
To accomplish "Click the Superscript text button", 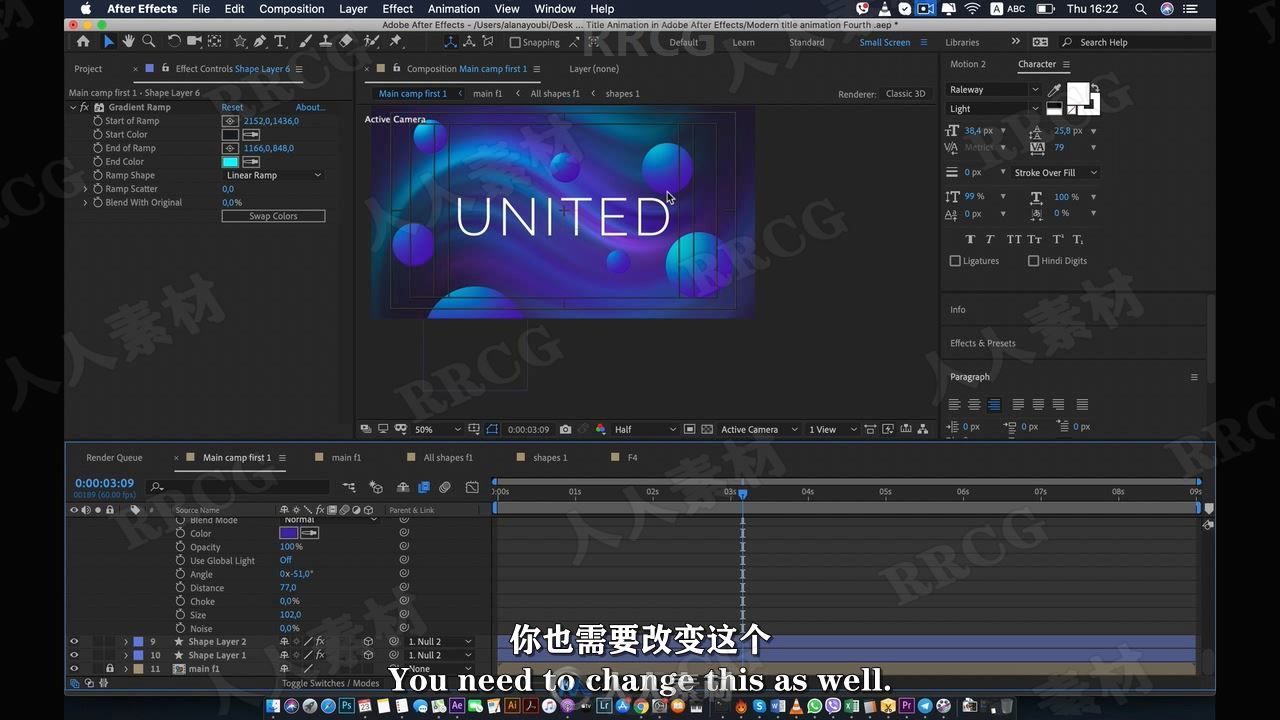I will pyautogui.click(x=1058, y=239).
